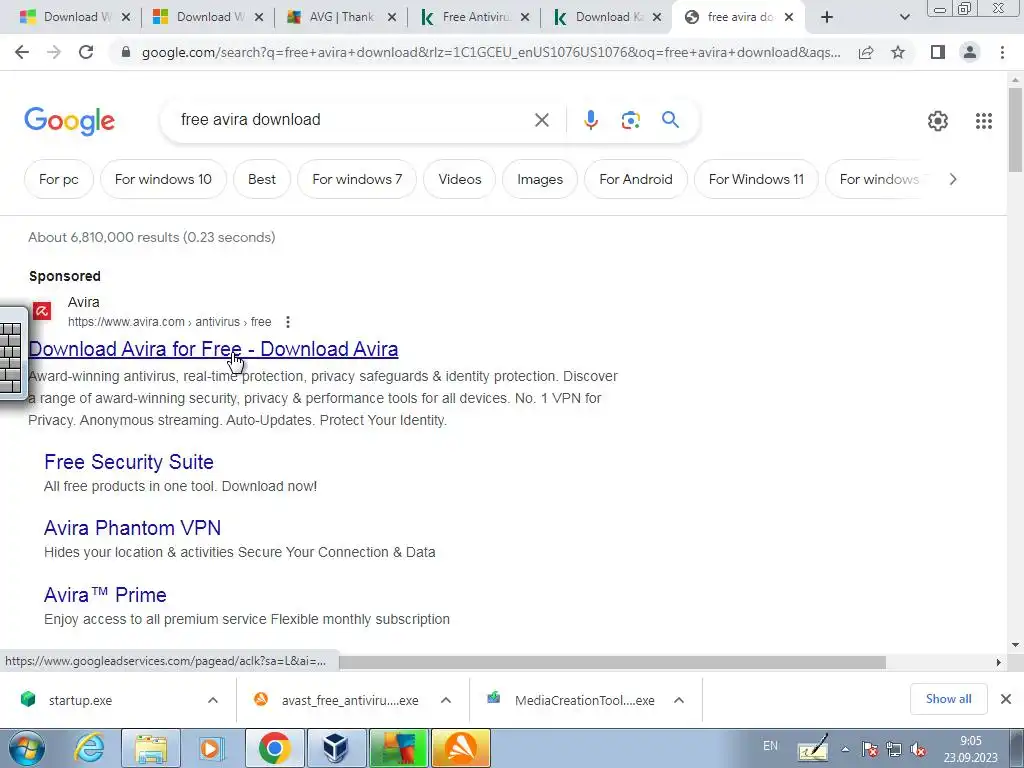Open the startup.exe downloaded file
The width and height of the screenshot is (1024, 768).
coord(80,700)
